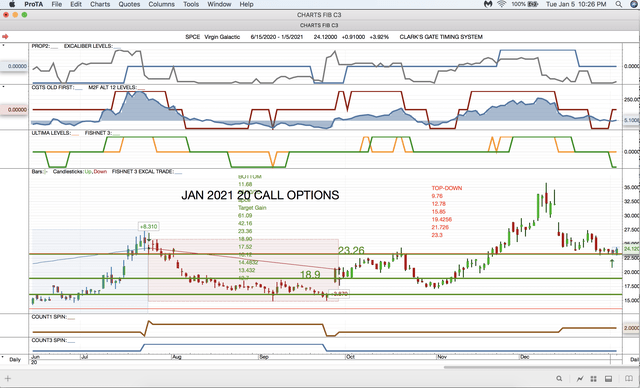Select the line chart view icon
Screen dimensions: 640x388
point(580,379)
